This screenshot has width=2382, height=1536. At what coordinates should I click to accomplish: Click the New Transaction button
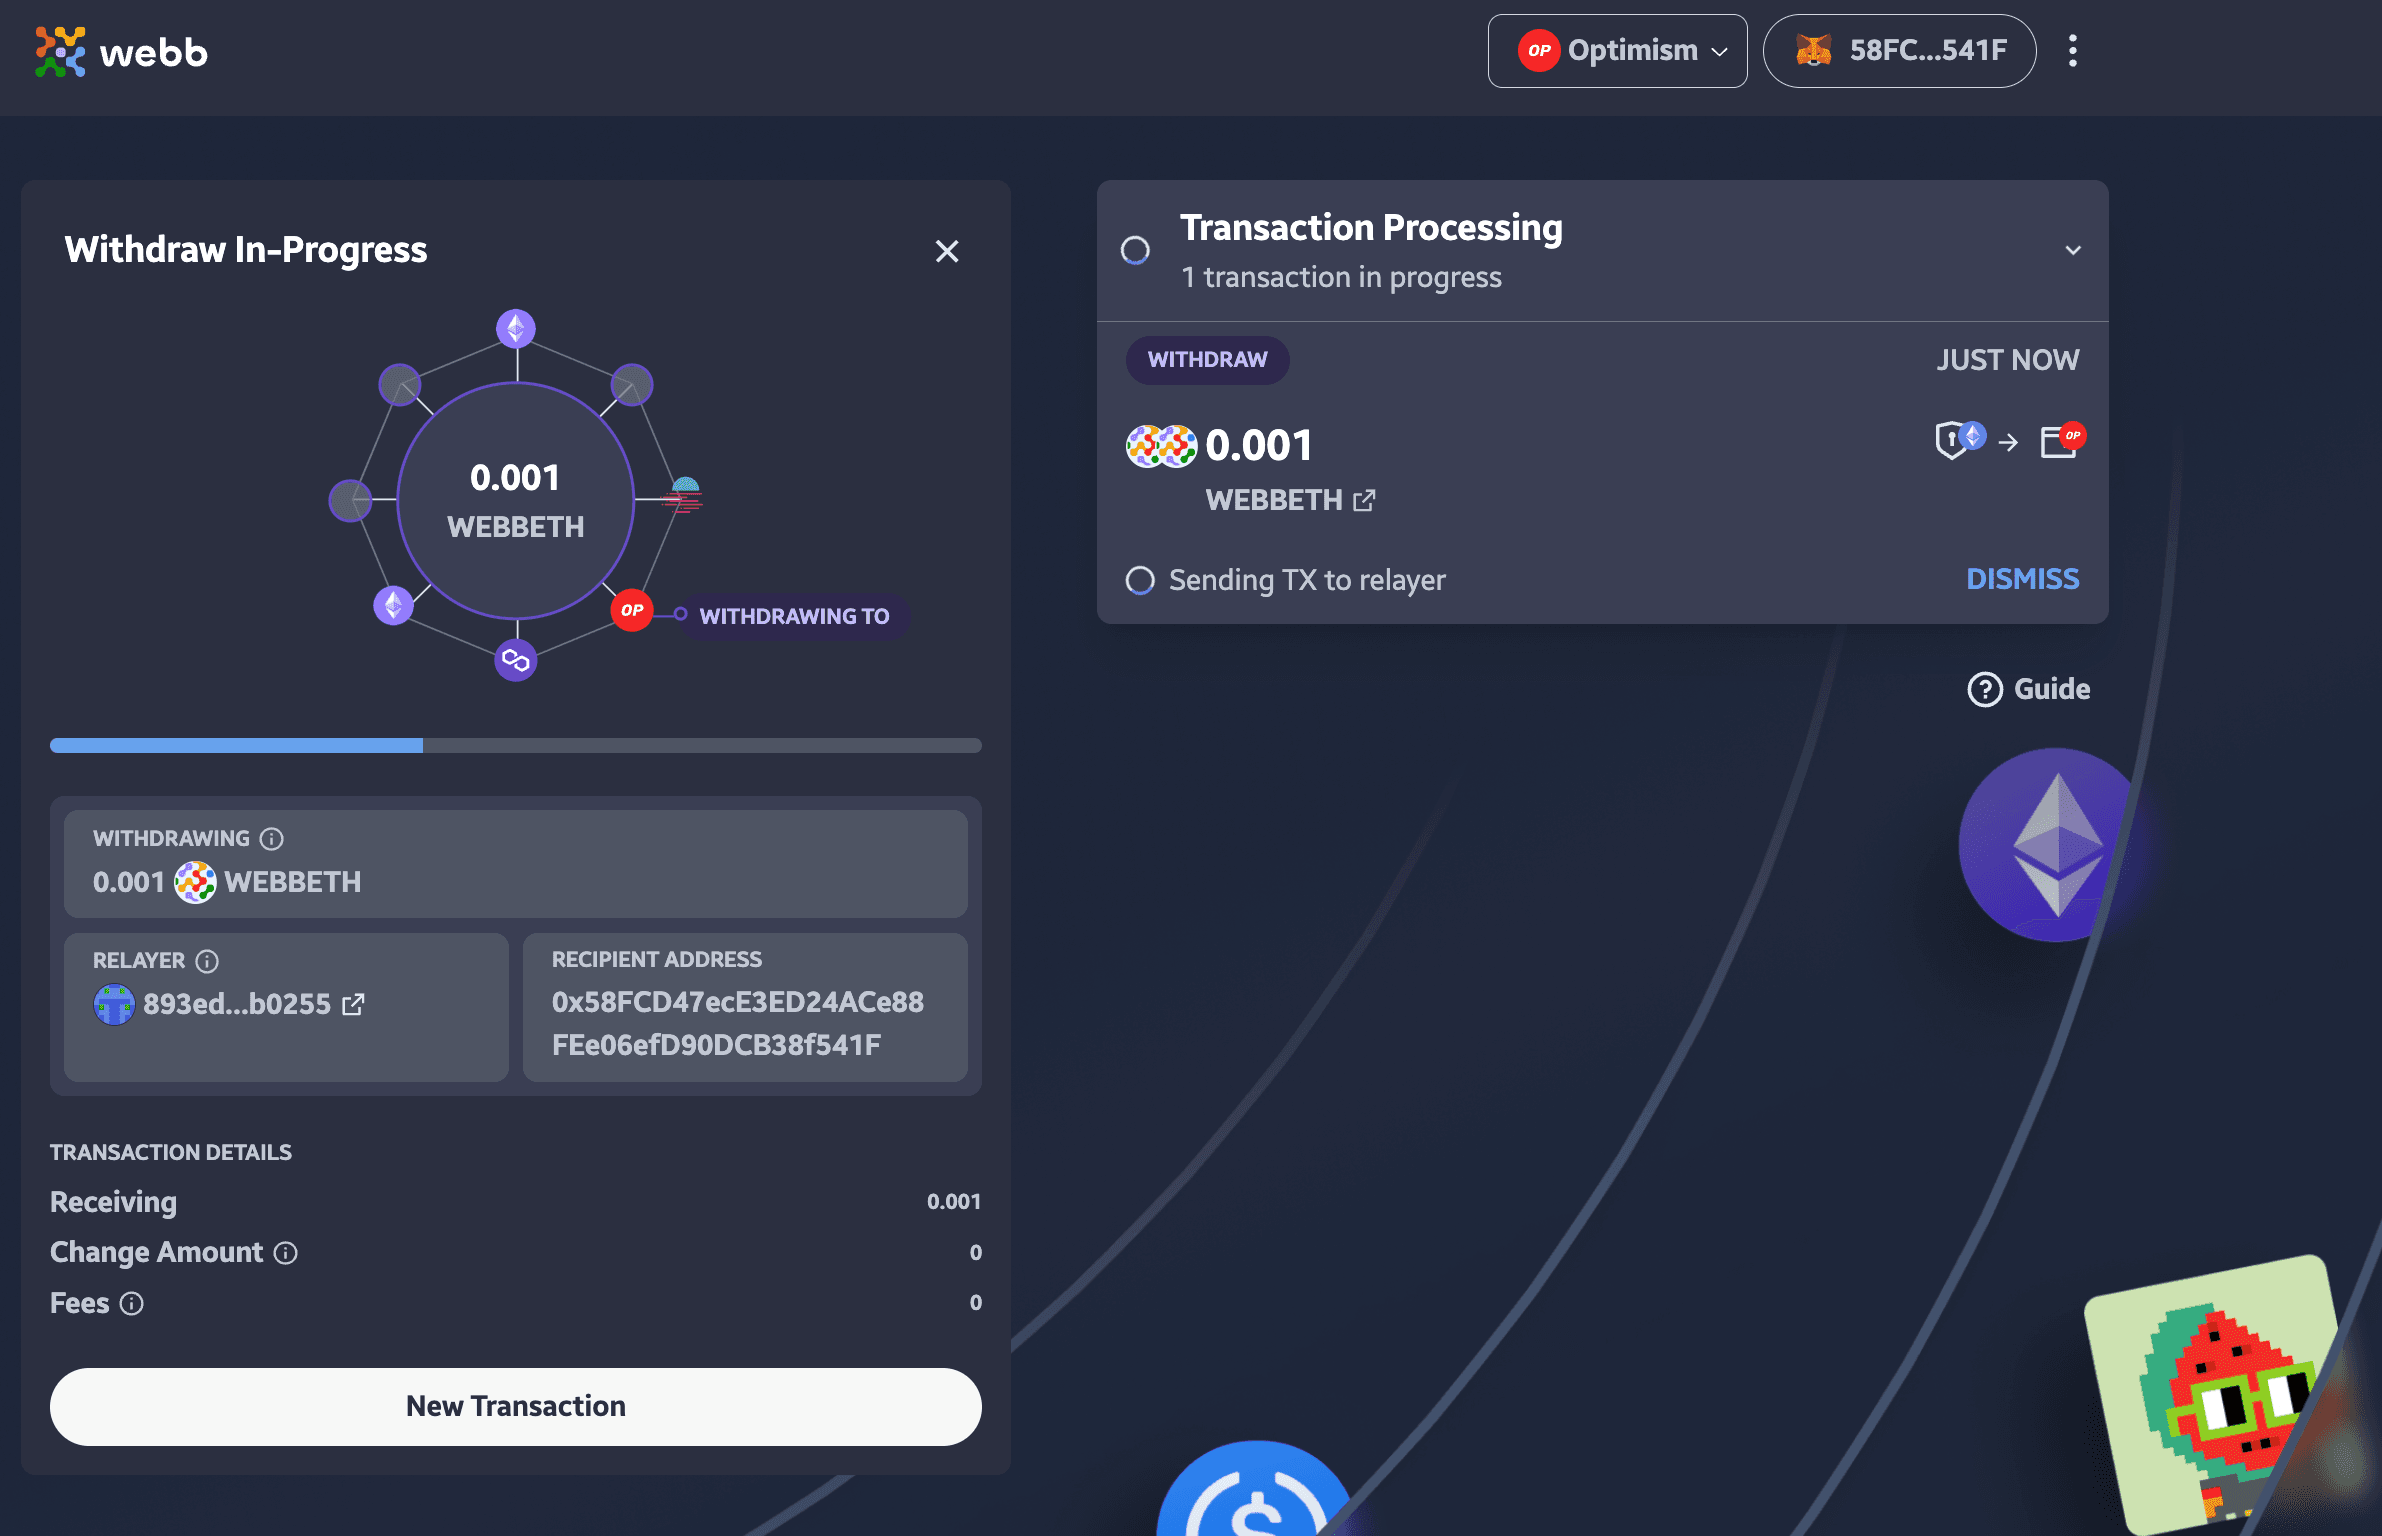[x=516, y=1406]
